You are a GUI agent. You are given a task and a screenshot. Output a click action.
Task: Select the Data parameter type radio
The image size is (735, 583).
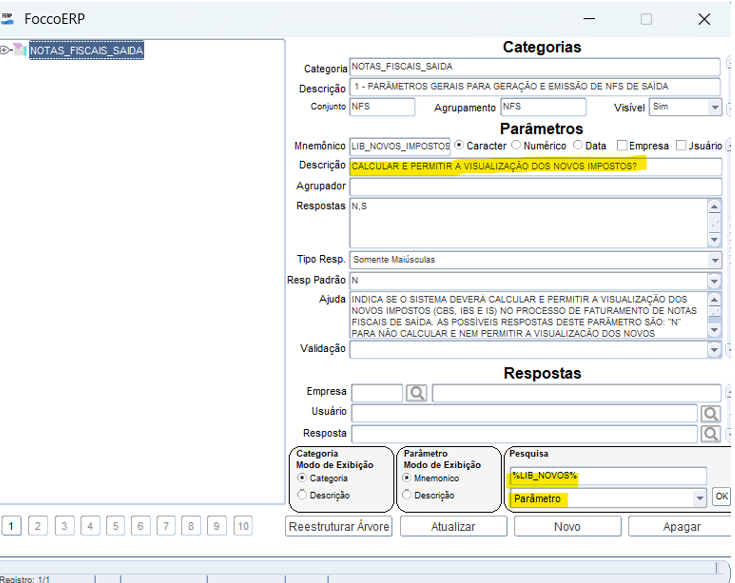(x=578, y=146)
